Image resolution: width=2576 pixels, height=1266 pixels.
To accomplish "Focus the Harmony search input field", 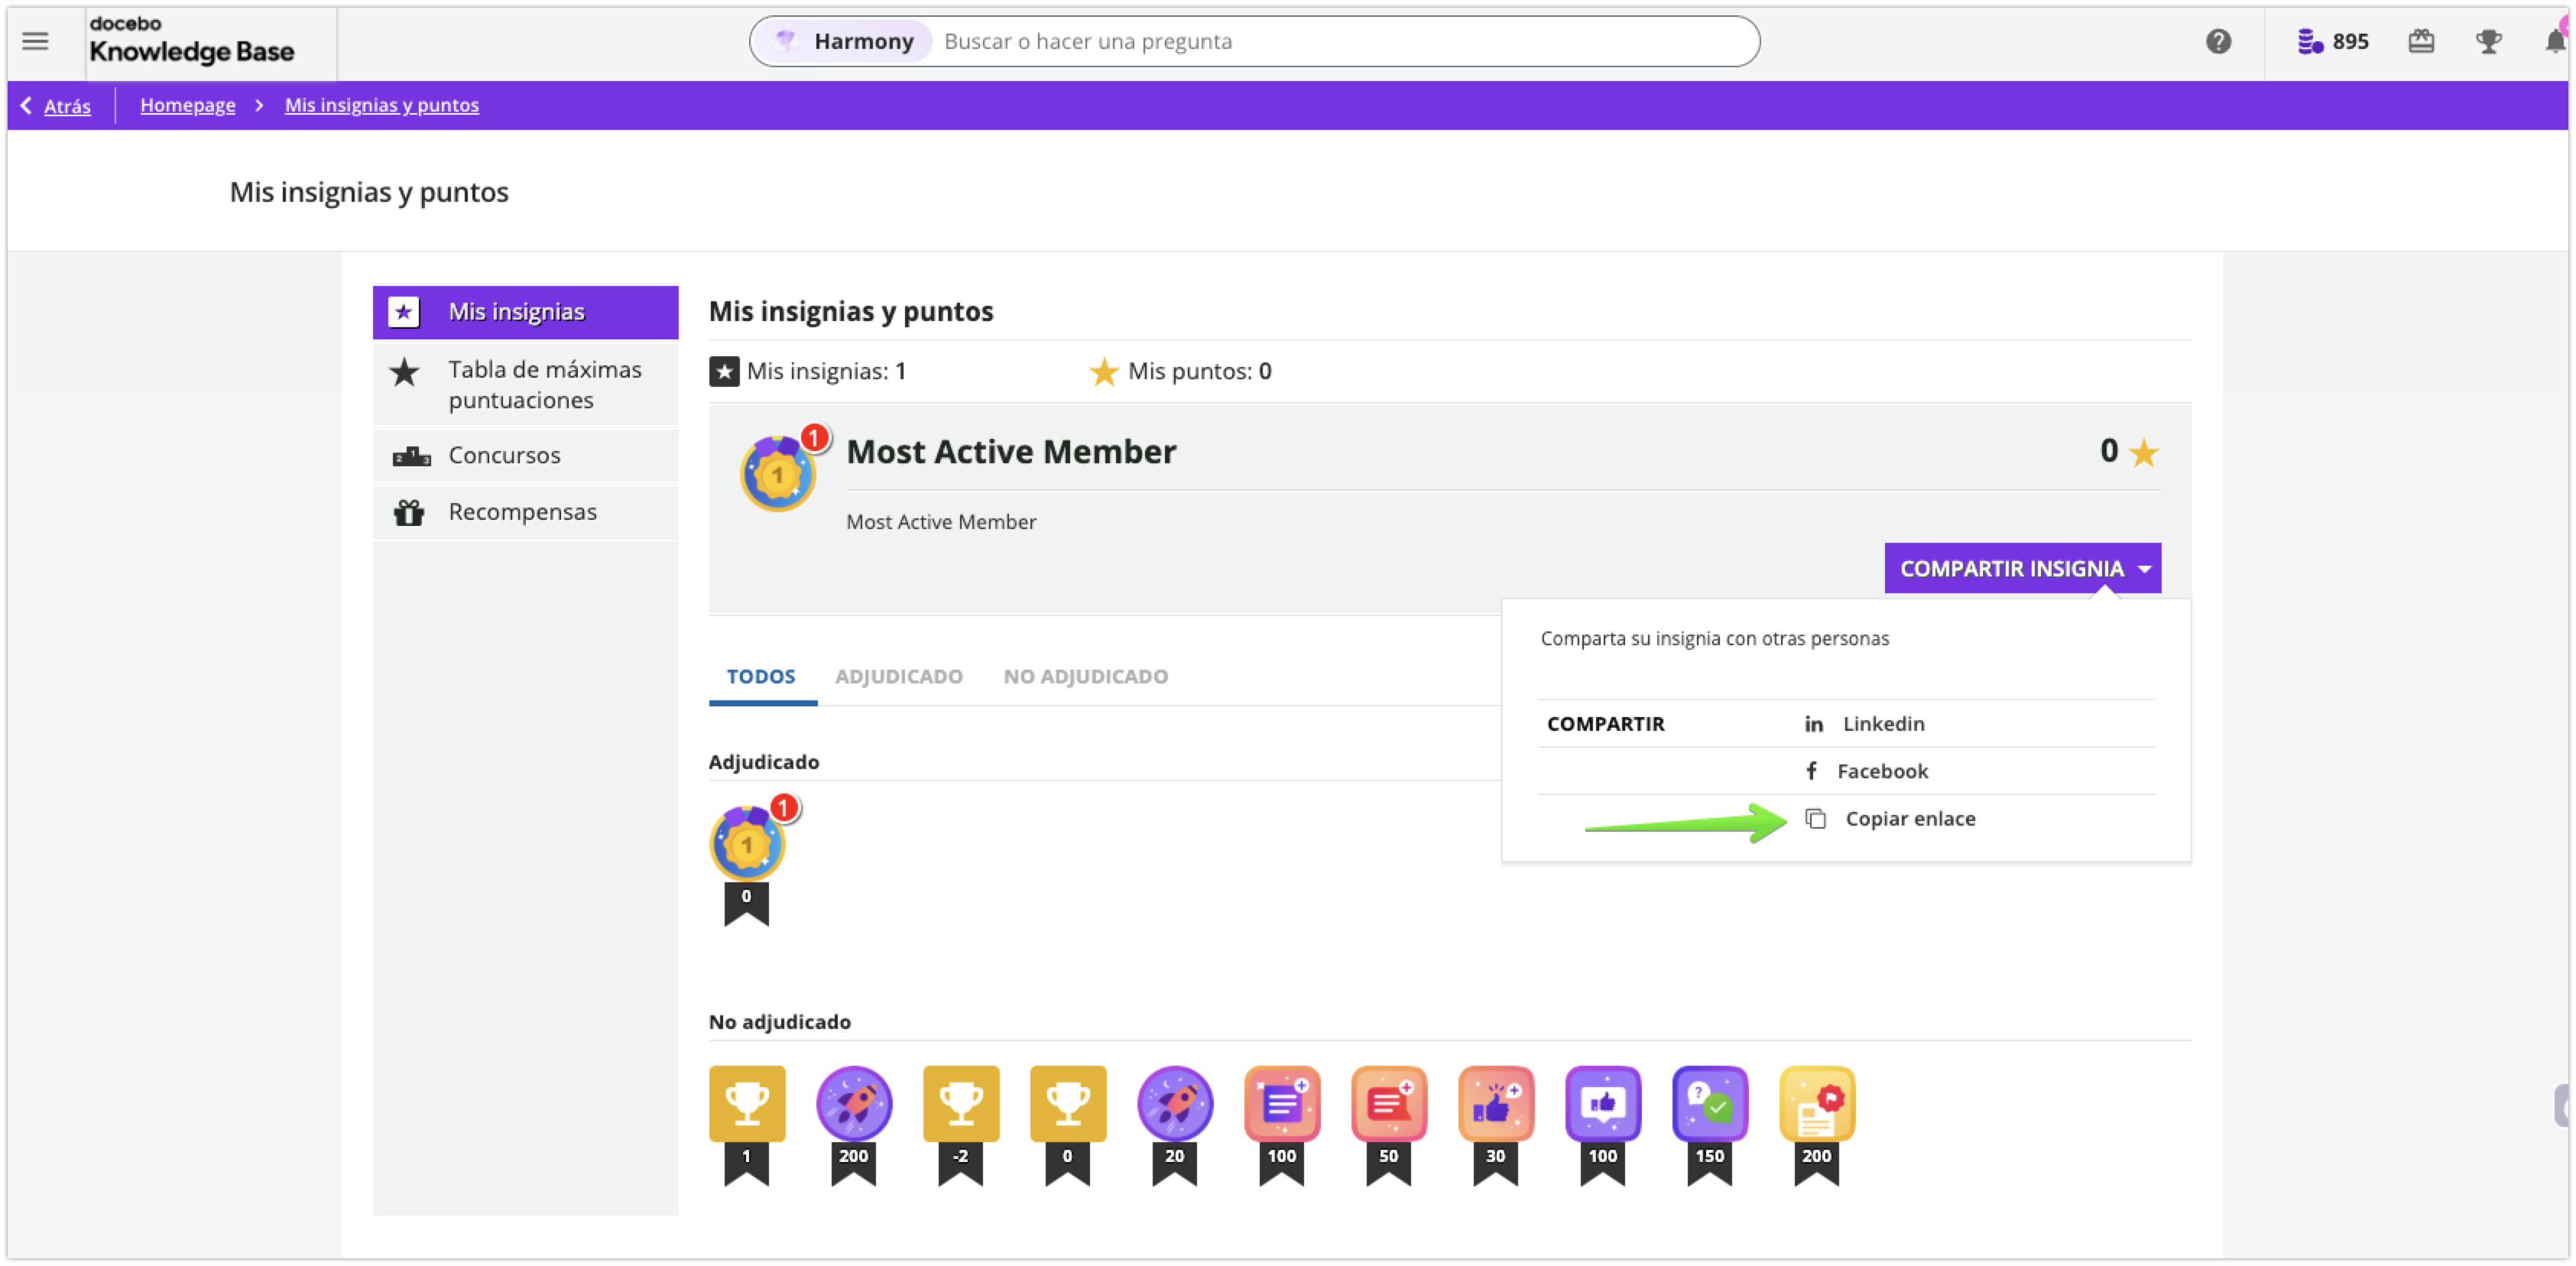I will (1340, 41).
